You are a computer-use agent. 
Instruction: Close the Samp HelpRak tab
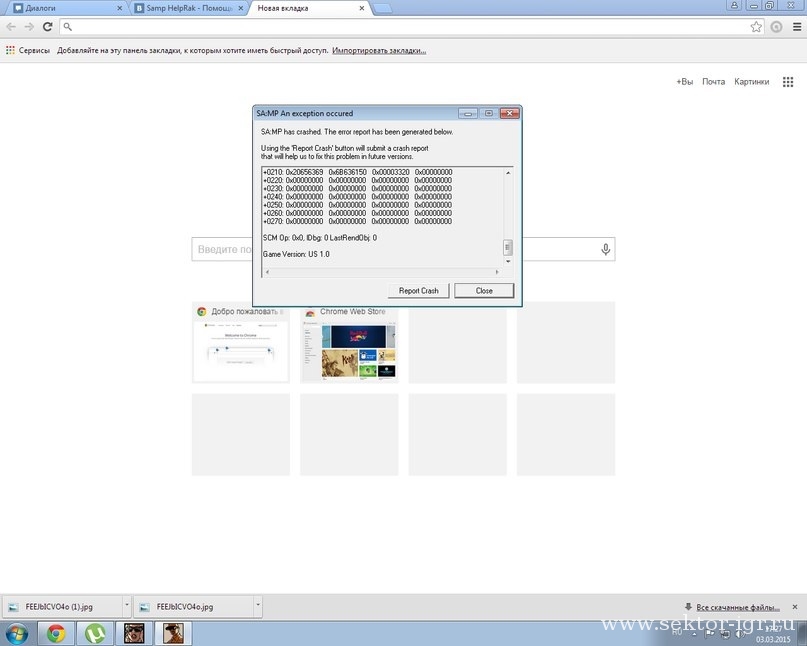[x=240, y=8]
